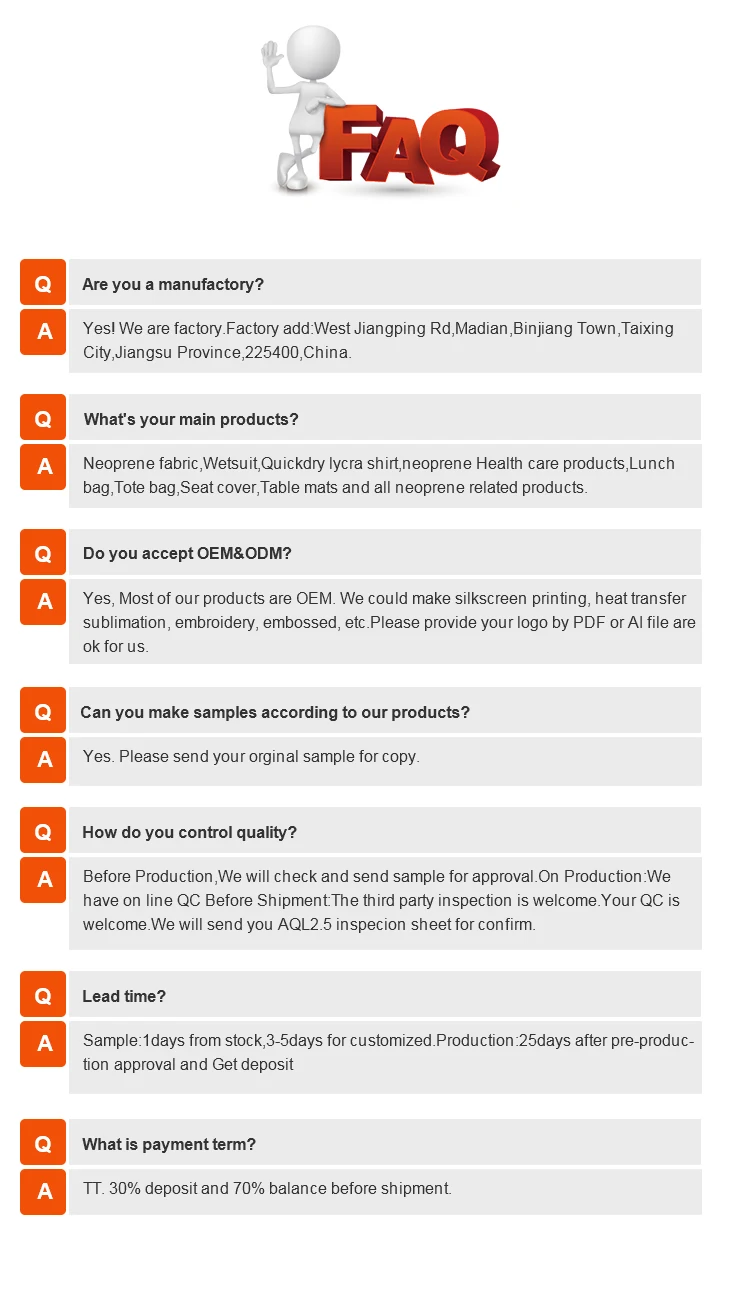
Task: Click the Q icon beside Lead time question
Action: 43,995
